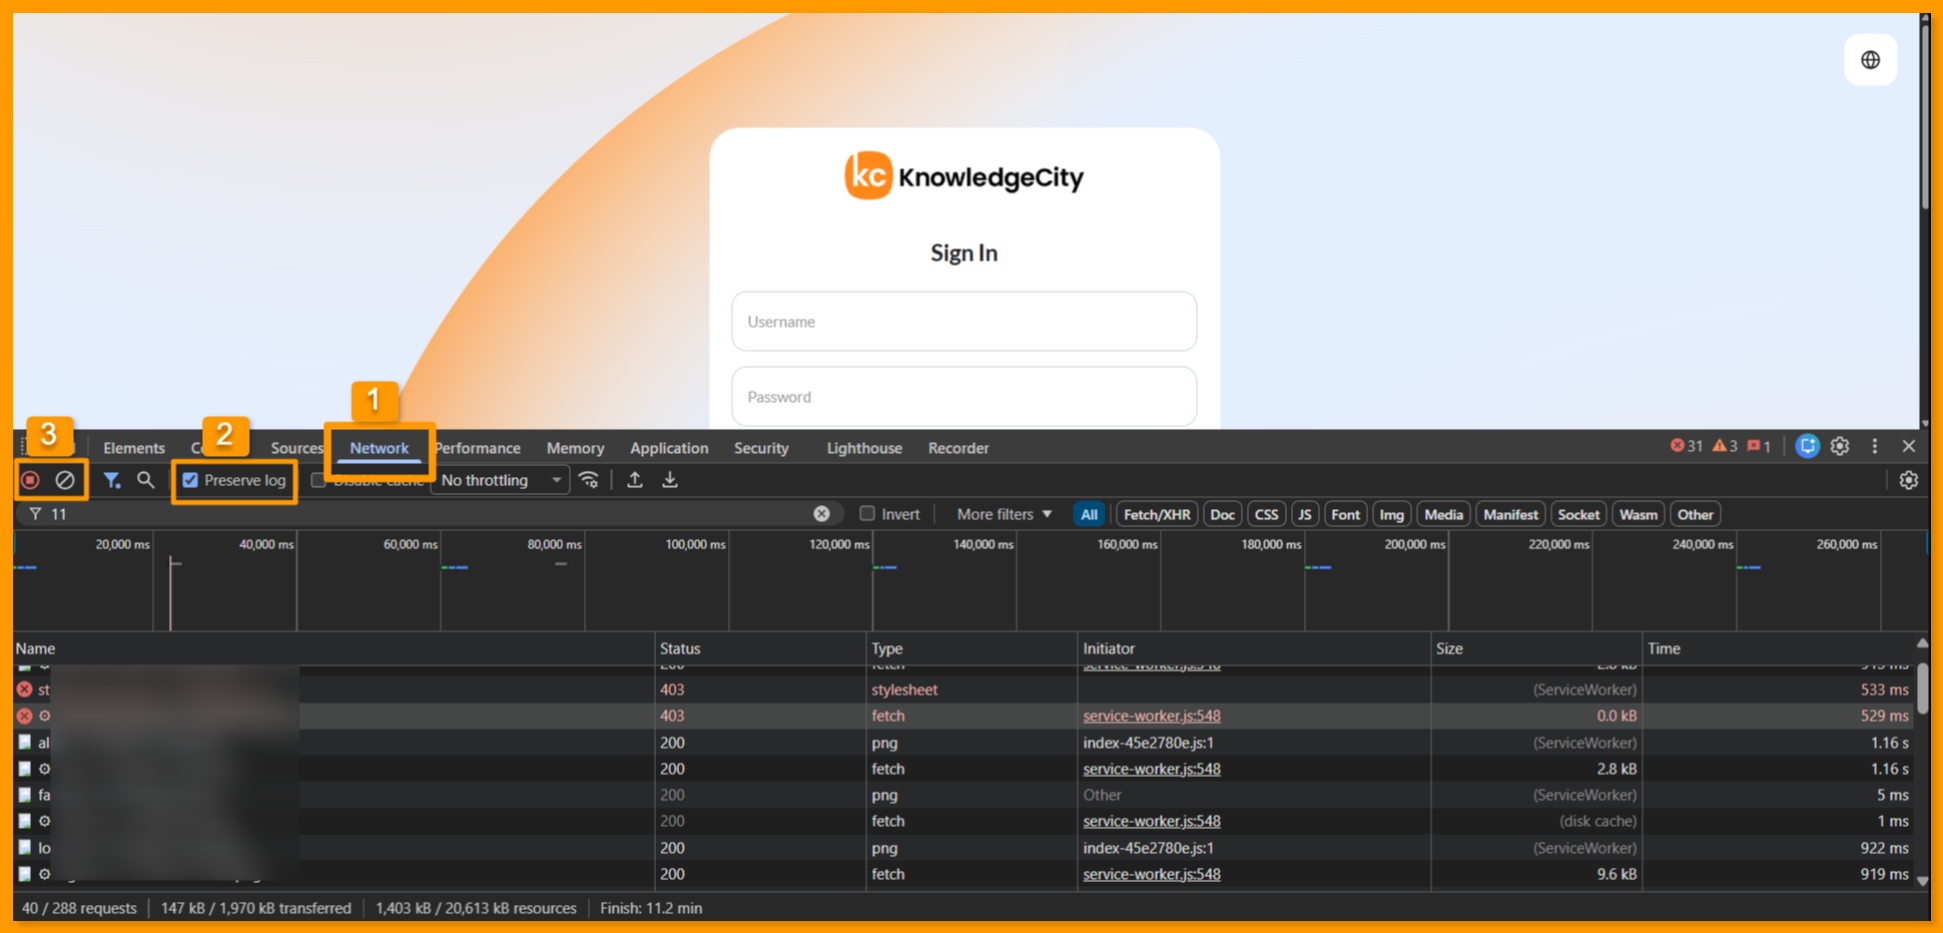
Task: Close the DevTools panel
Action: pos(1909,446)
